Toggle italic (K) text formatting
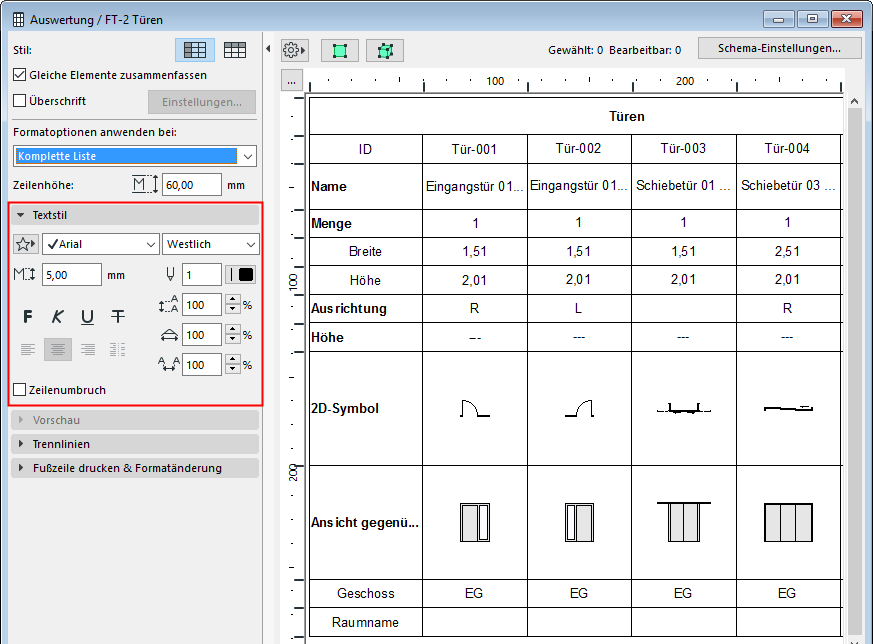 tap(58, 317)
